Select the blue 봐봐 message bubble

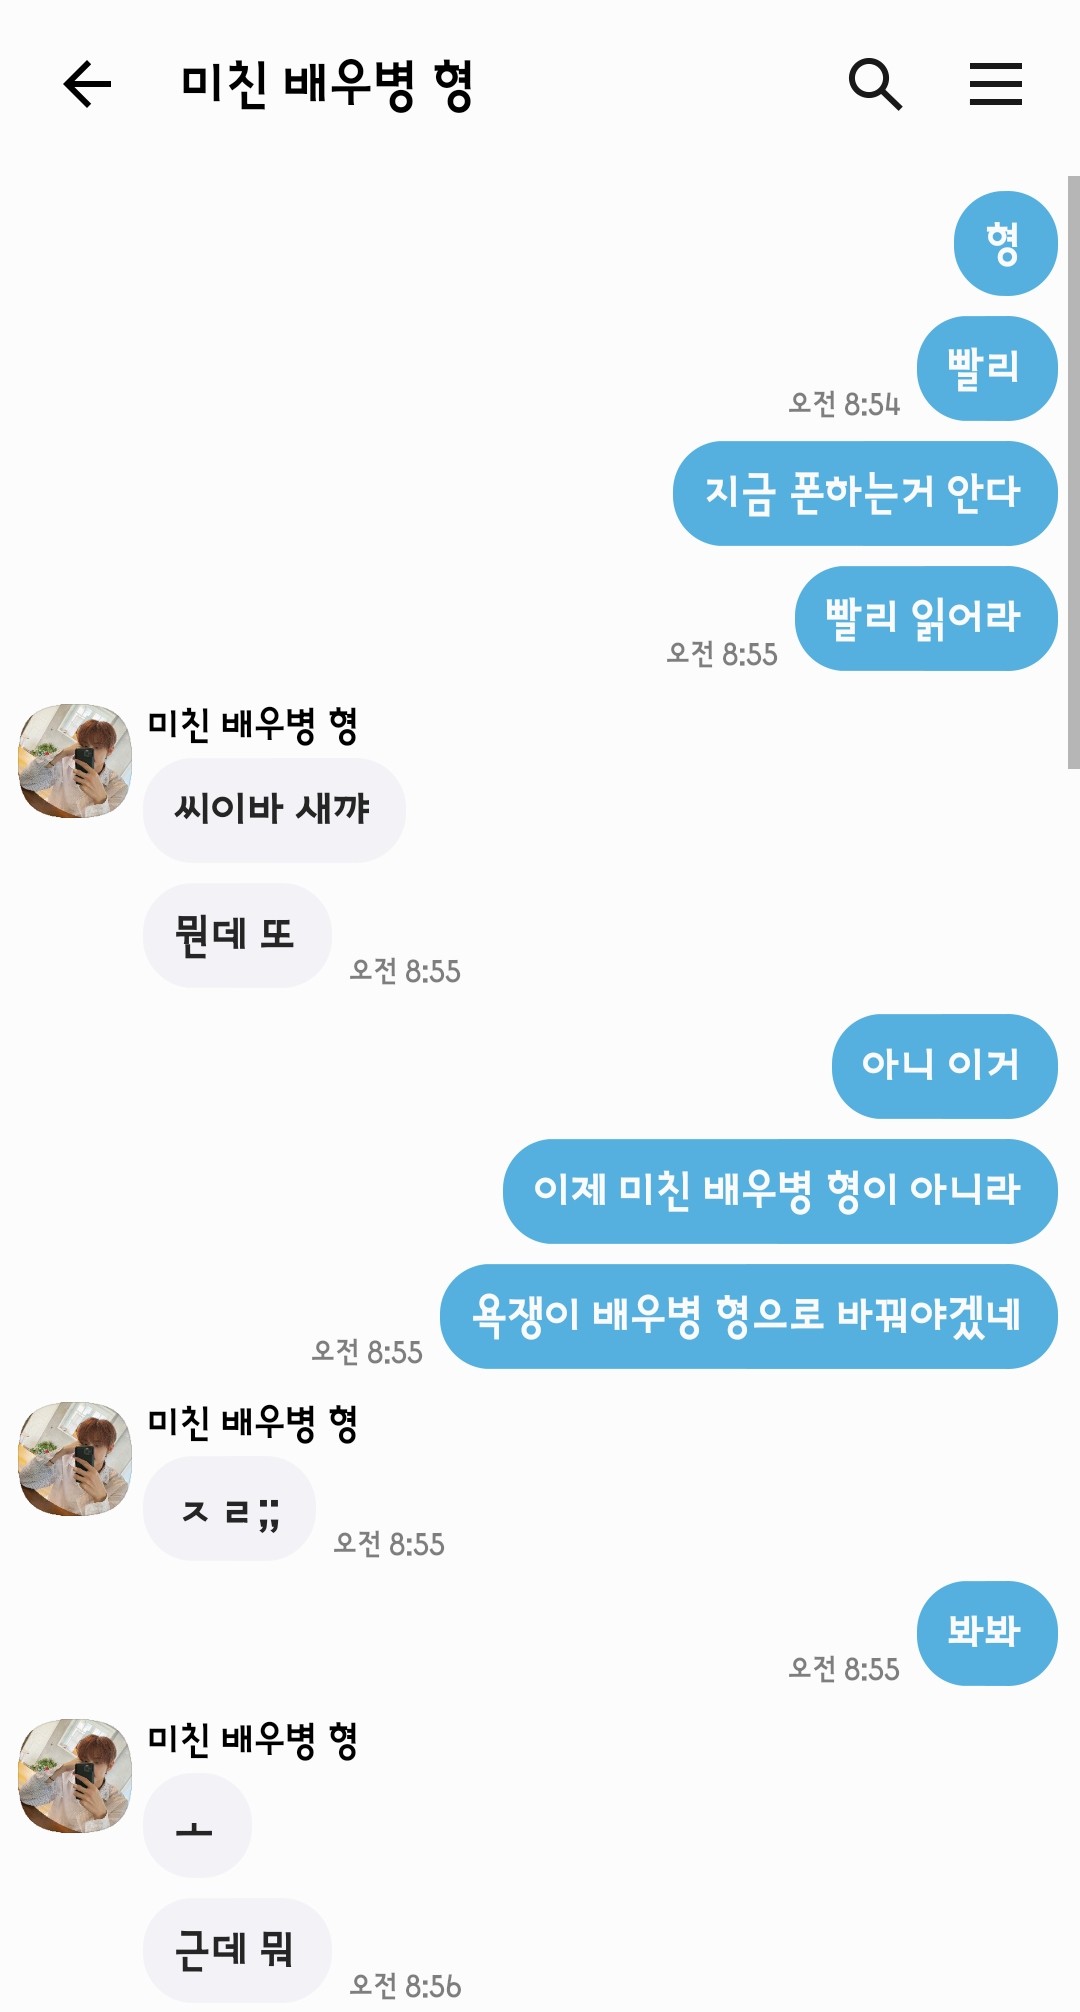[987, 1633]
